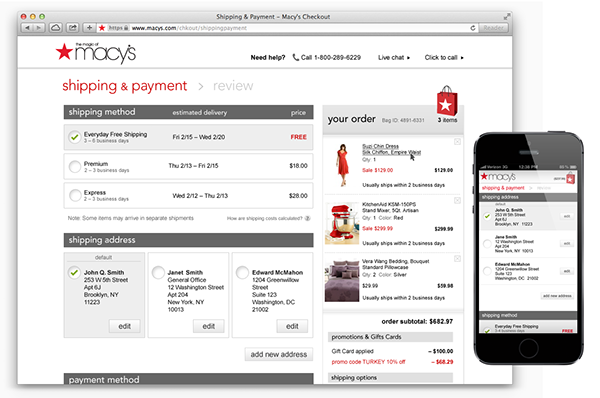Click the phone icon next to Call 1-800-289-6229
This screenshot has width=600, height=398.
click(295, 57)
